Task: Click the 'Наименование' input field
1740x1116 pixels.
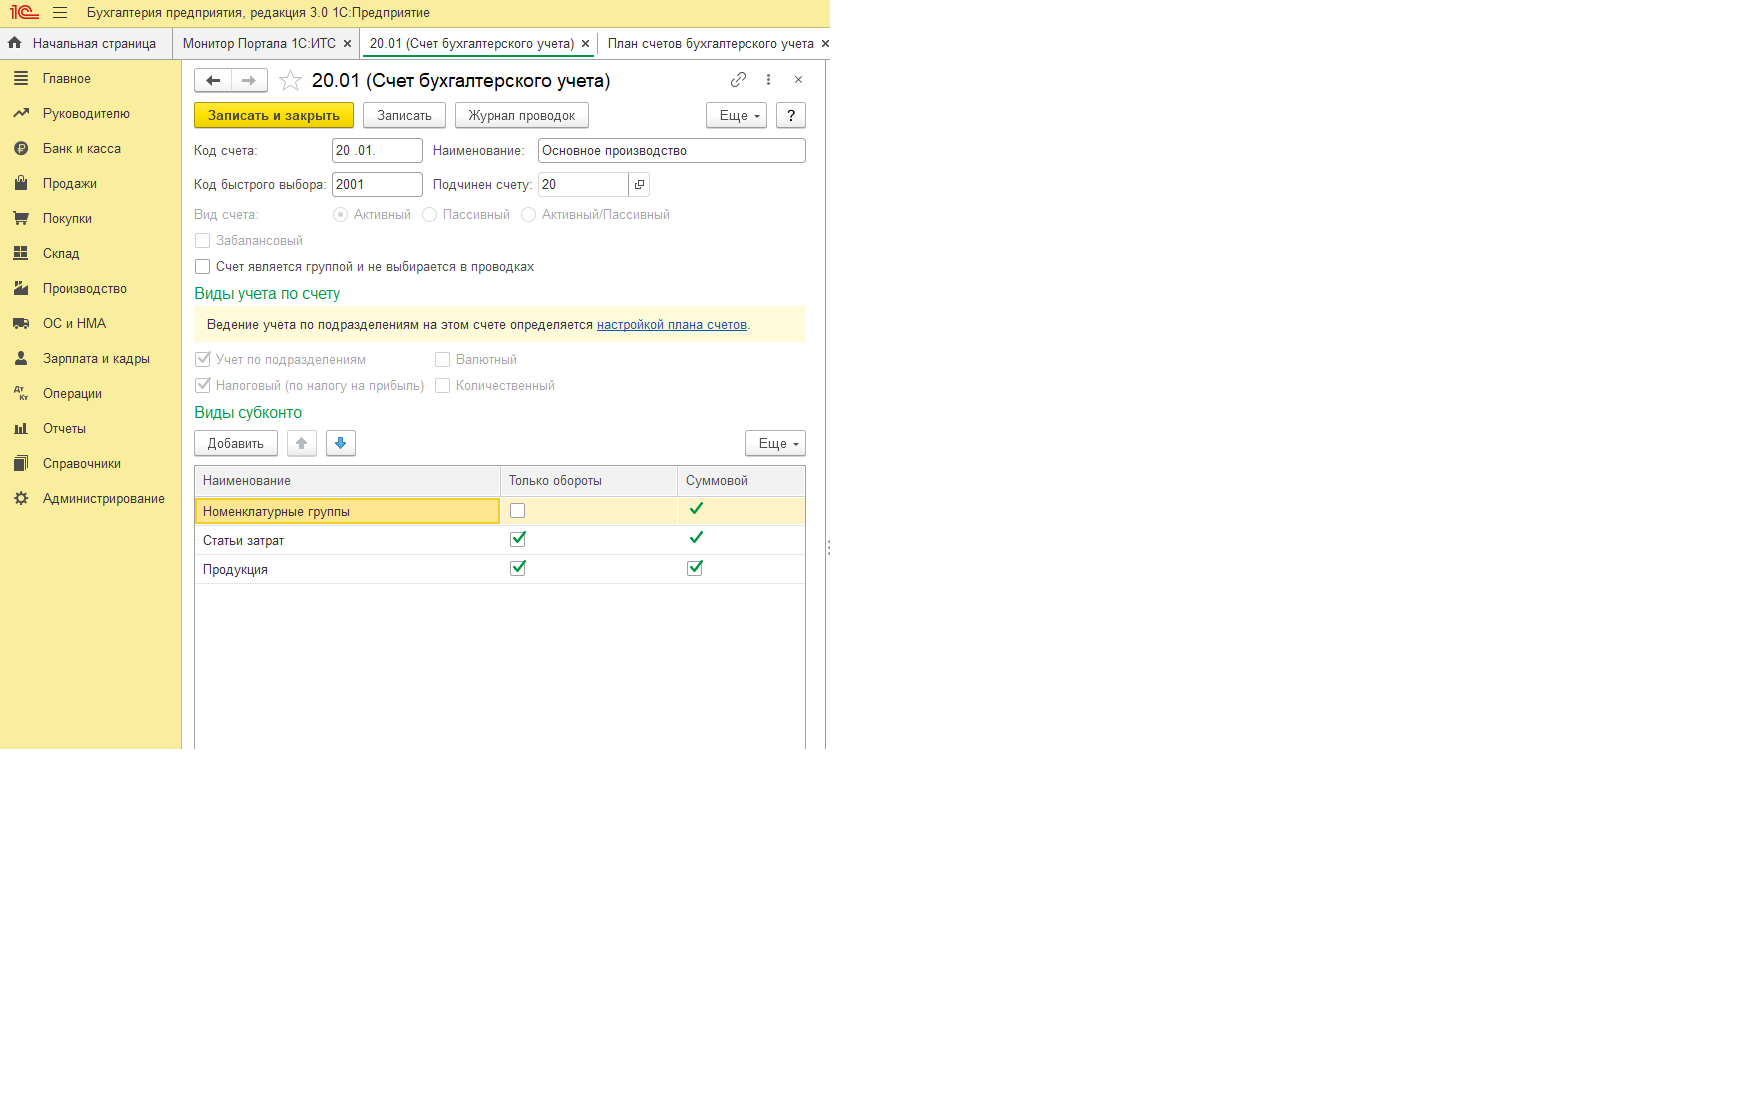Action: [671, 151]
